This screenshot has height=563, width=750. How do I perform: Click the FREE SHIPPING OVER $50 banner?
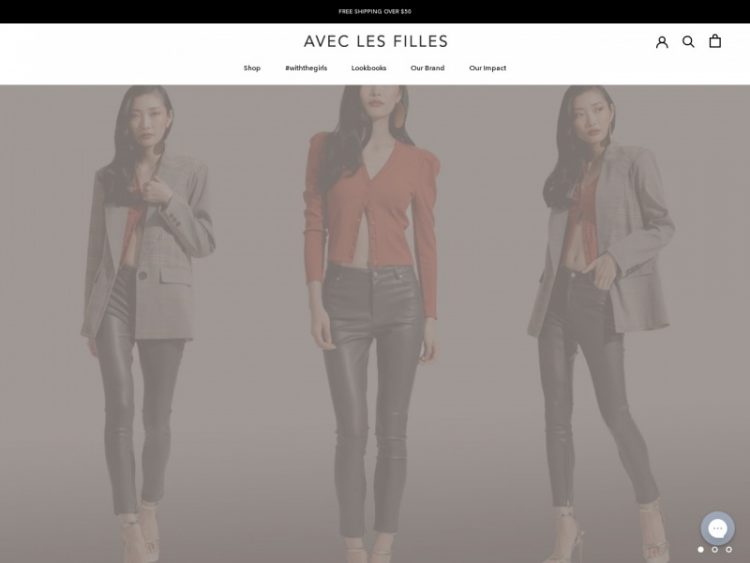tap(375, 11)
